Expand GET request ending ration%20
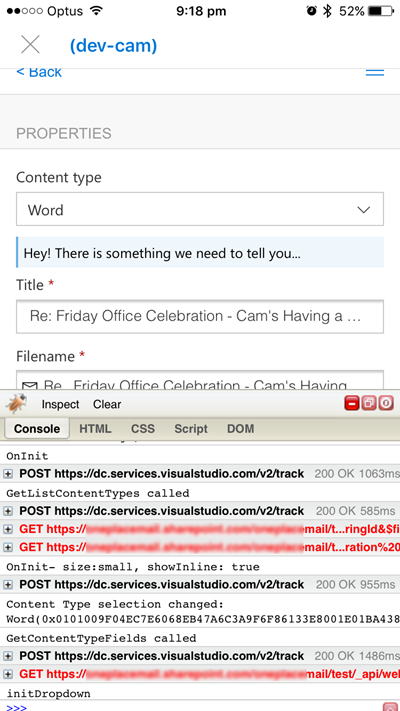 (8, 547)
